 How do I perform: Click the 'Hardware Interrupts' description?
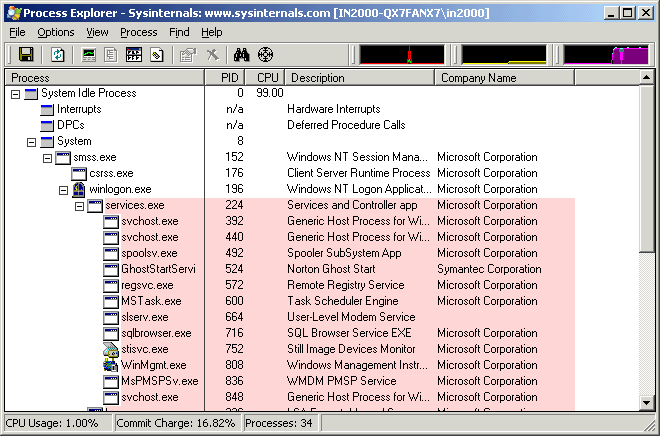tap(334, 109)
